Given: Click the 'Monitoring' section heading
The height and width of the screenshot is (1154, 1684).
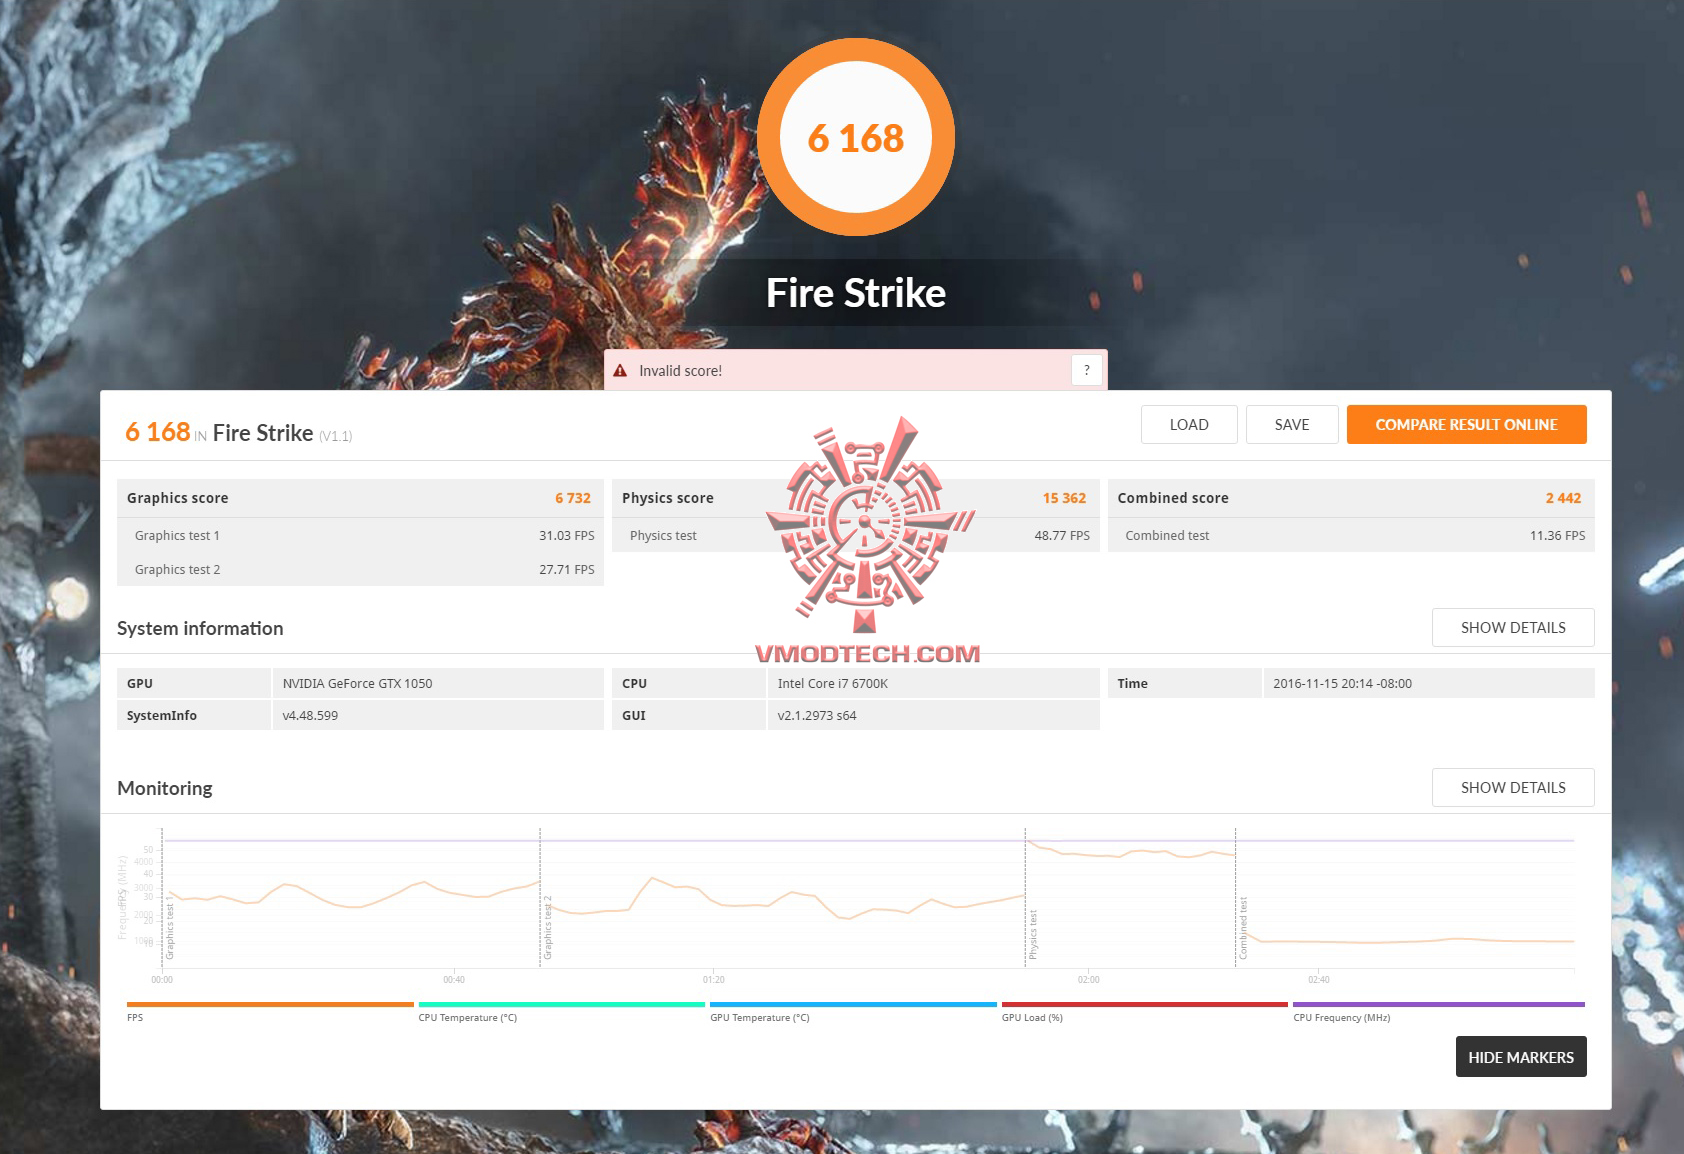Looking at the screenshot, I should (165, 788).
